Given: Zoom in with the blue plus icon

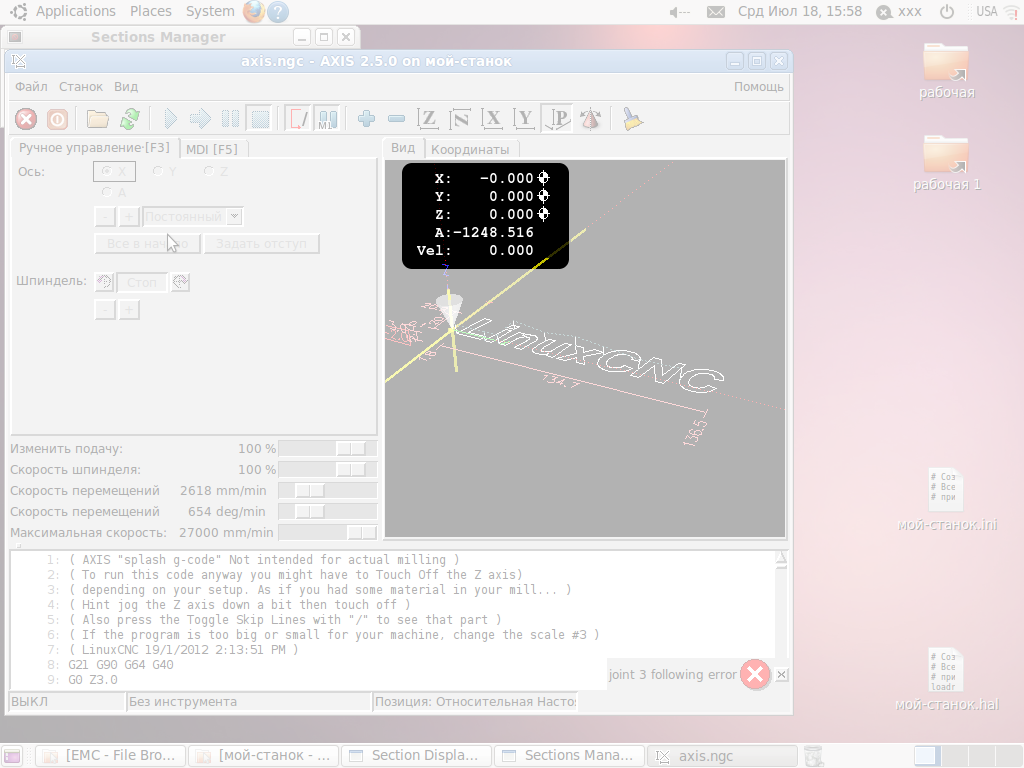Looking at the screenshot, I should 366,119.
